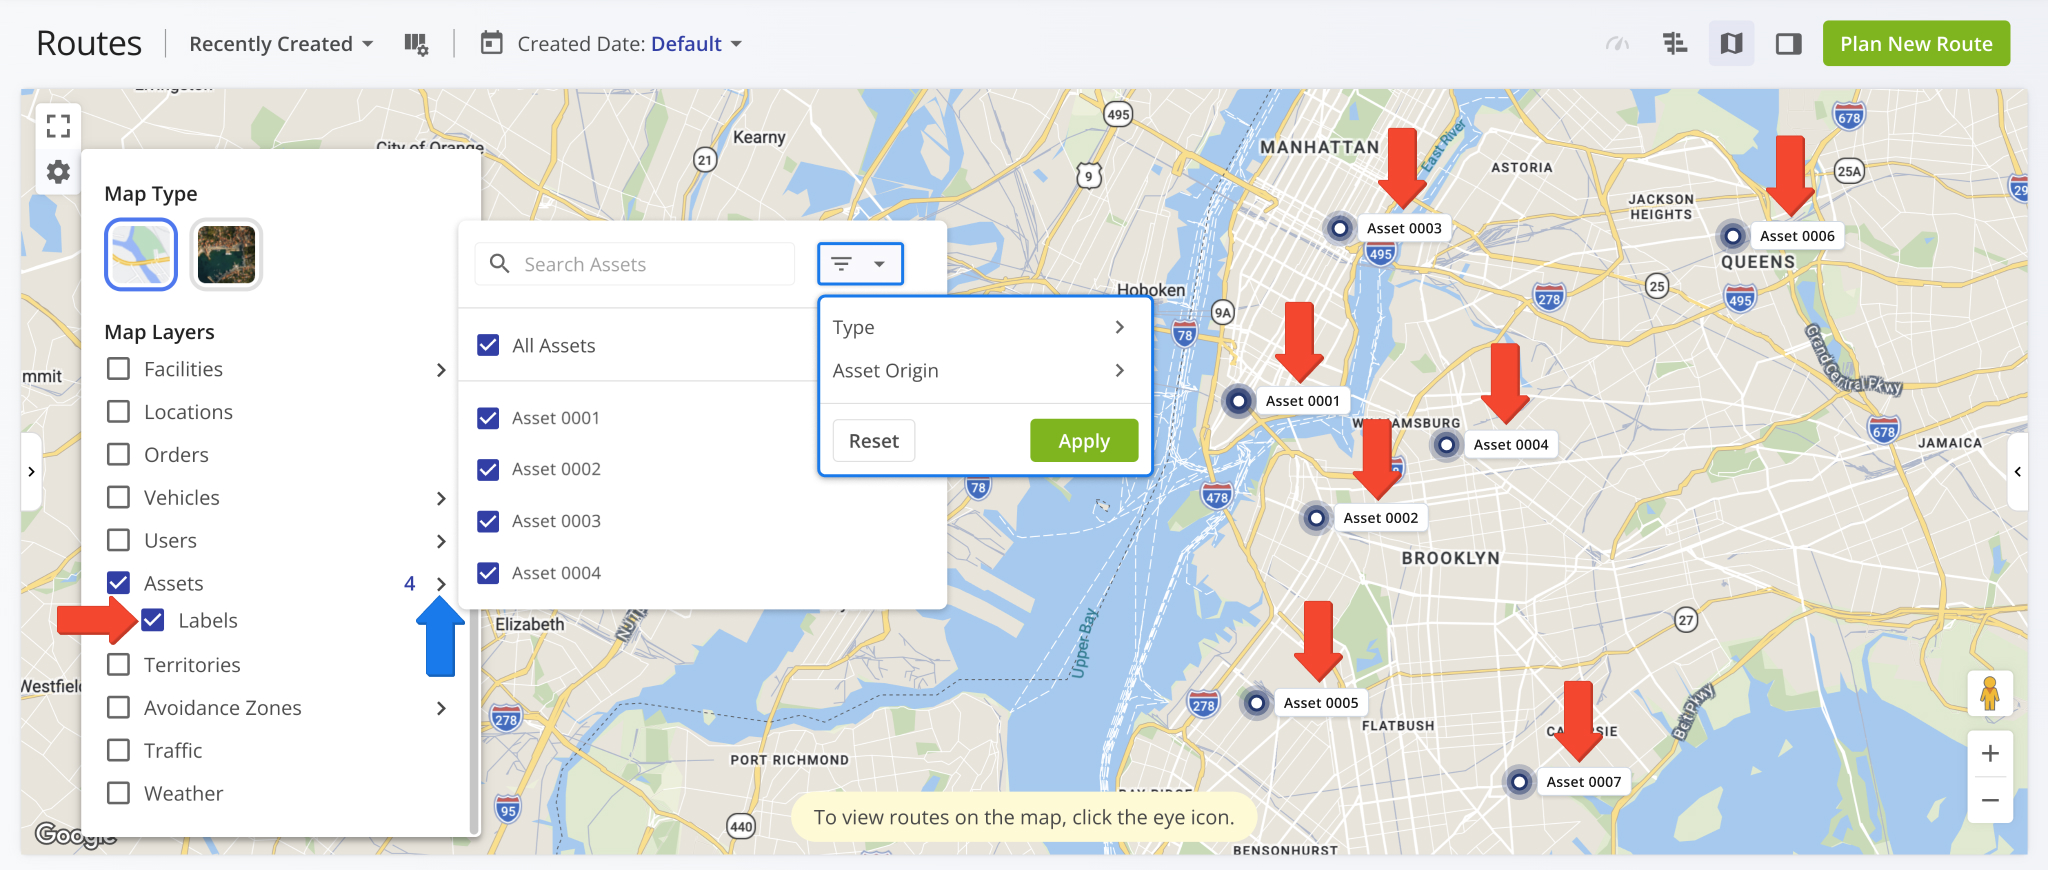Open the Created Date calendar icon

click(x=491, y=43)
